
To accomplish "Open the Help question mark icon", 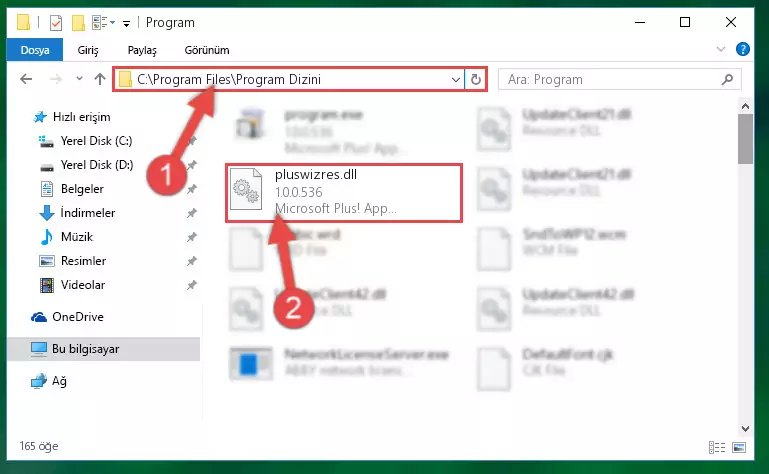I will click(x=743, y=49).
